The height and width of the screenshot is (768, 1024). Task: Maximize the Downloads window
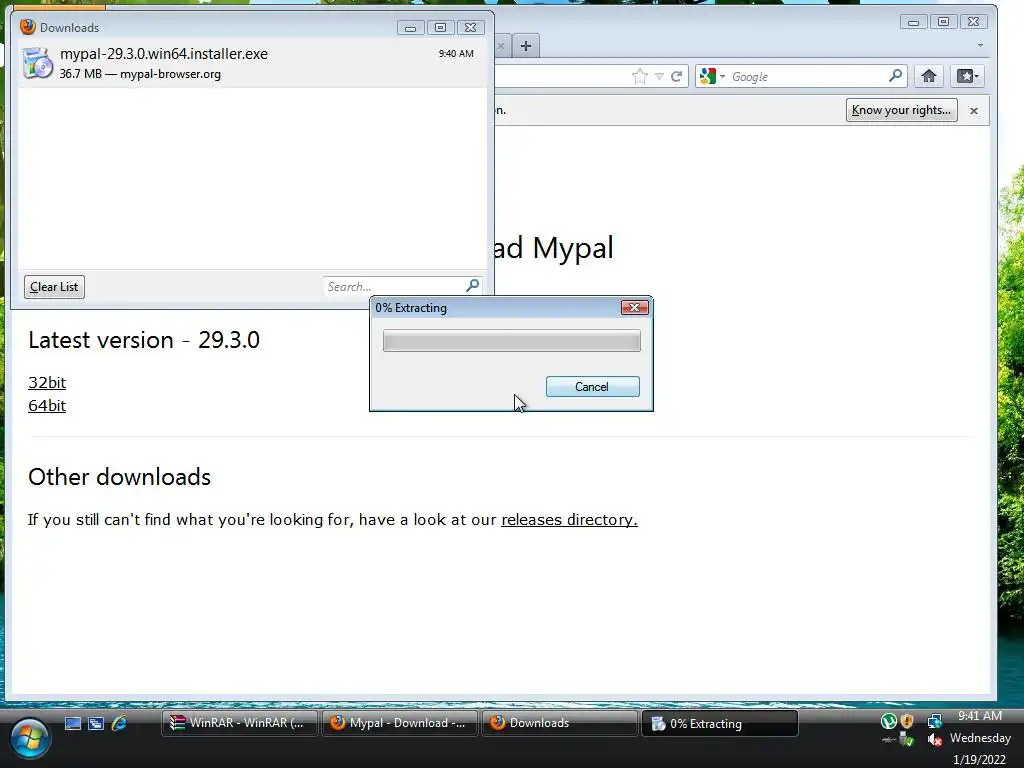coord(440,27)
